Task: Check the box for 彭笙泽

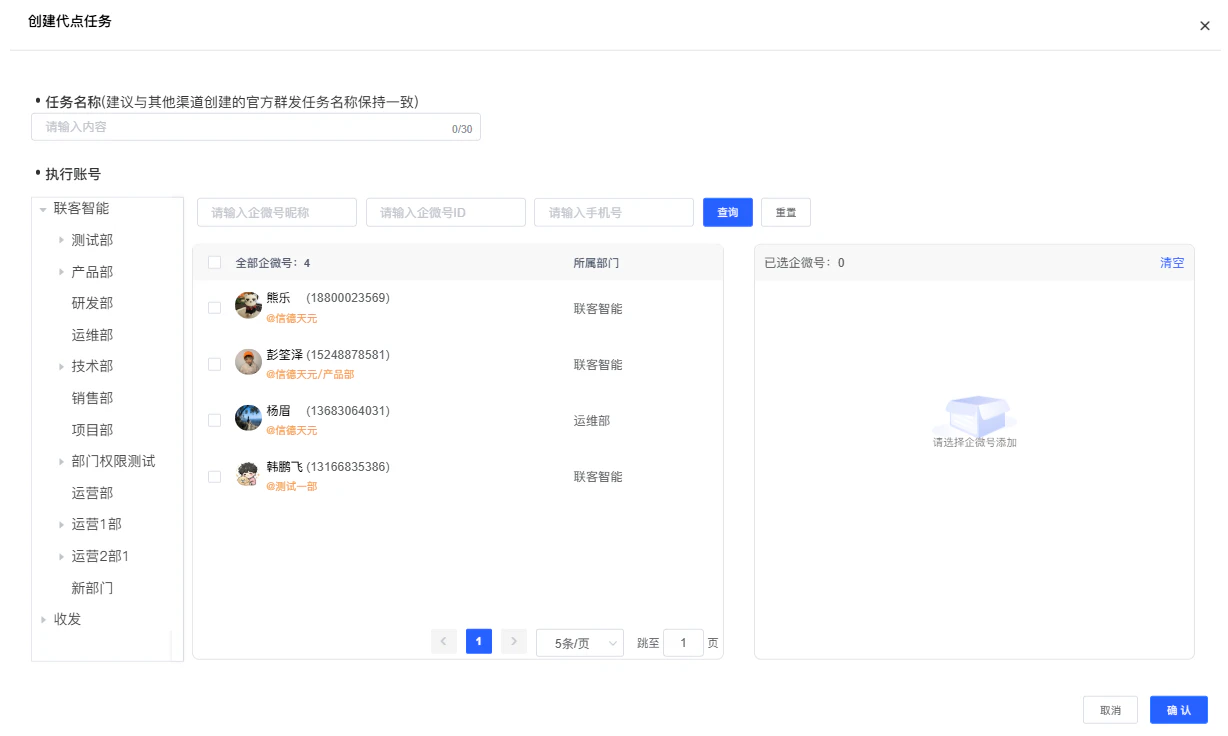Action: tap(214, 364)
